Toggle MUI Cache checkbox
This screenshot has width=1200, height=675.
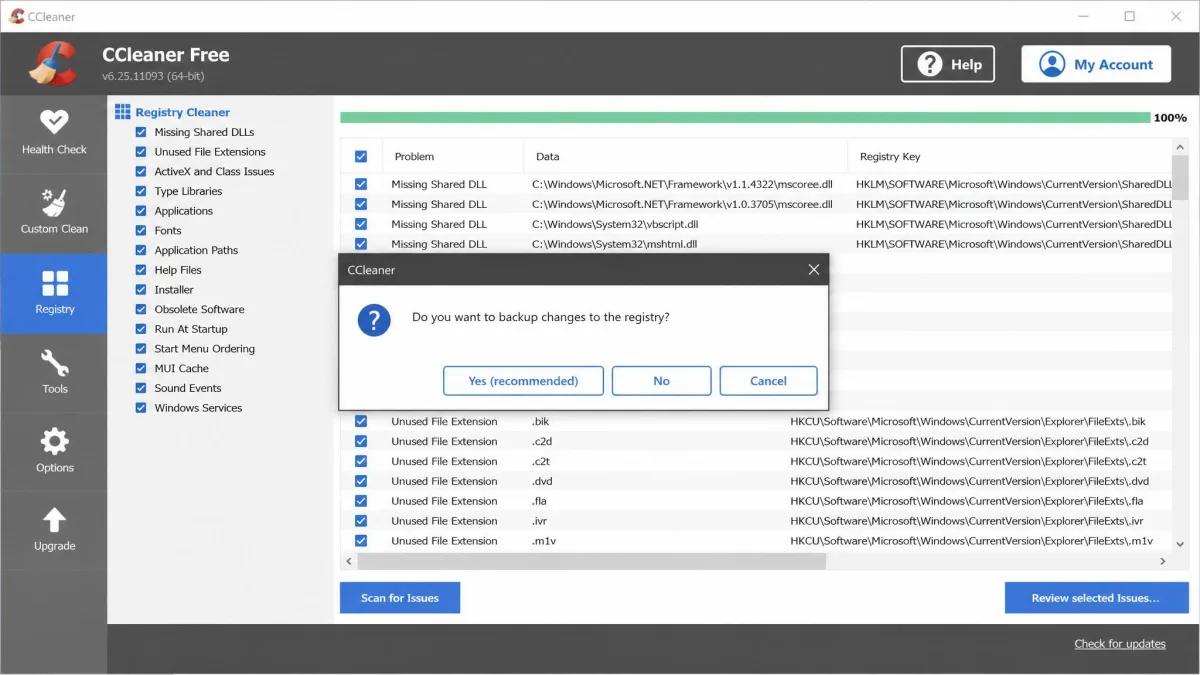pyautogui.click(x=141, y=369)
